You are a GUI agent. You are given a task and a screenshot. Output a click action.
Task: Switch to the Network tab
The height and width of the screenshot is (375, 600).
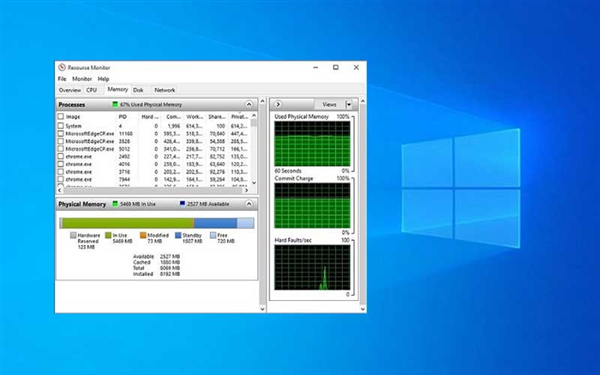tap(165, 90)
